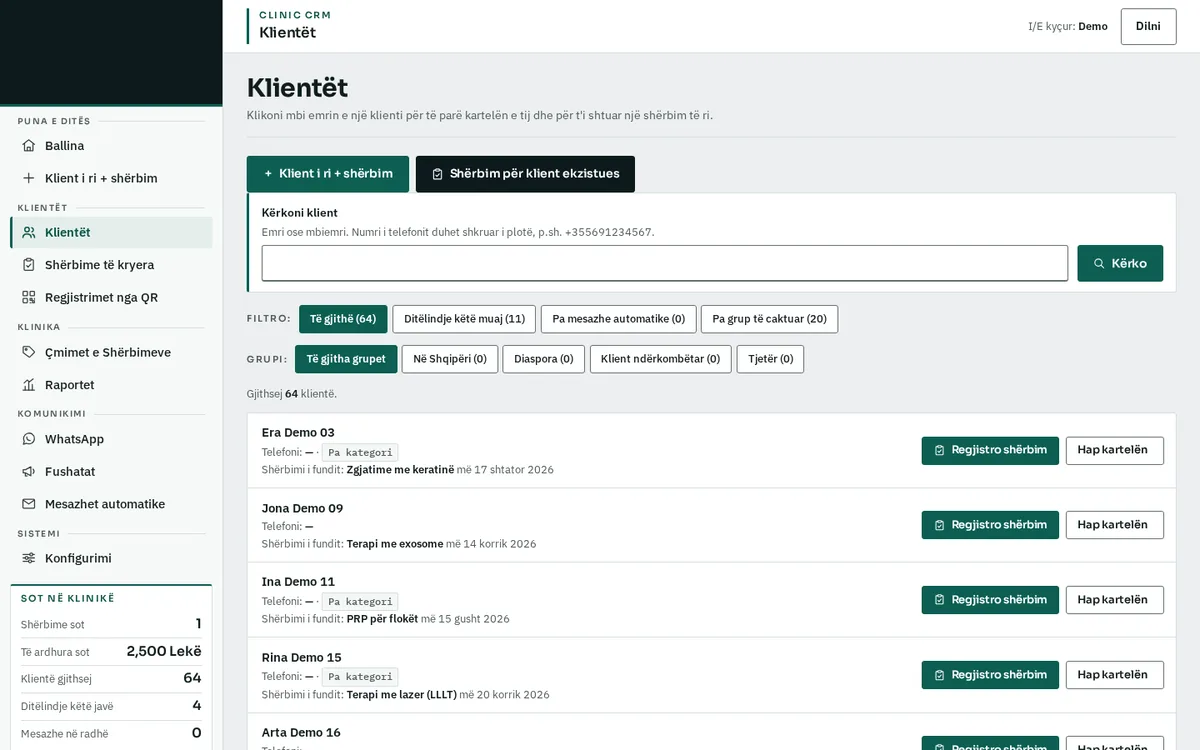Image resolution: width=1200 pixels, height=750 pixels.
Task: Click Terapi me exosome service text
Action: (x=395, y=544)
